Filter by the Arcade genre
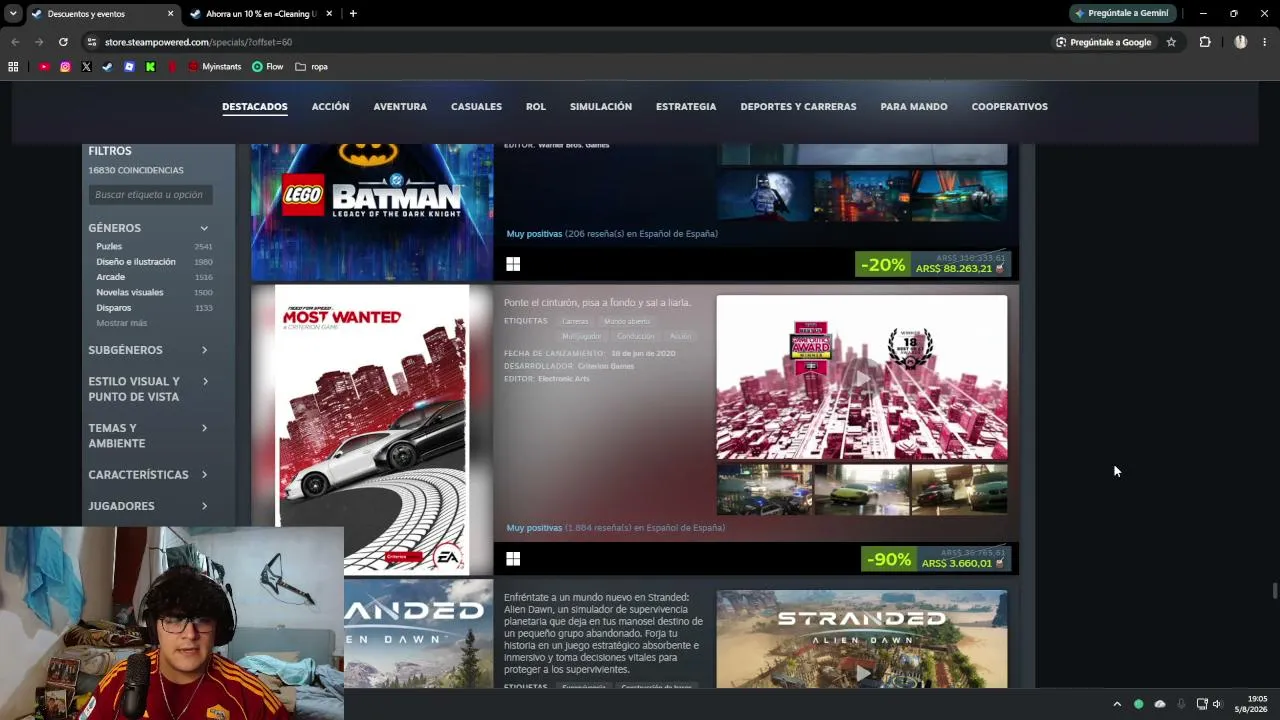Viewport: 1280px width, 720px height. point(111,277)
